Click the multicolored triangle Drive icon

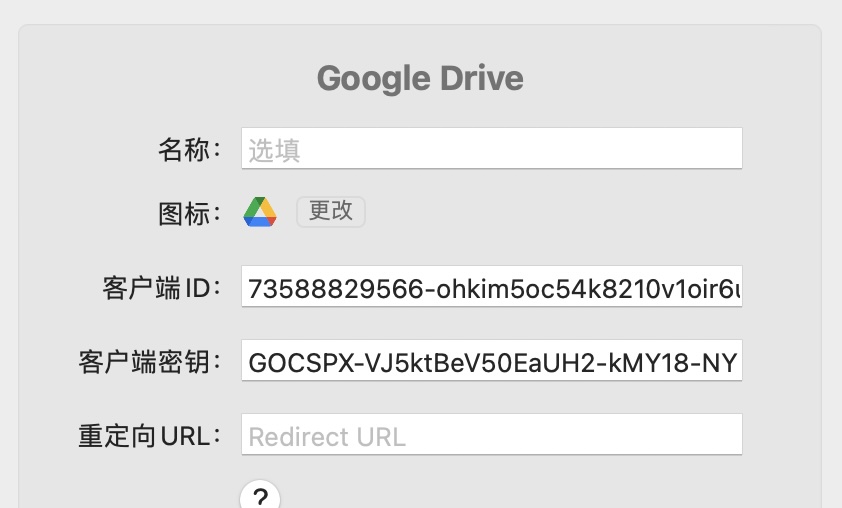pos(260,212)
